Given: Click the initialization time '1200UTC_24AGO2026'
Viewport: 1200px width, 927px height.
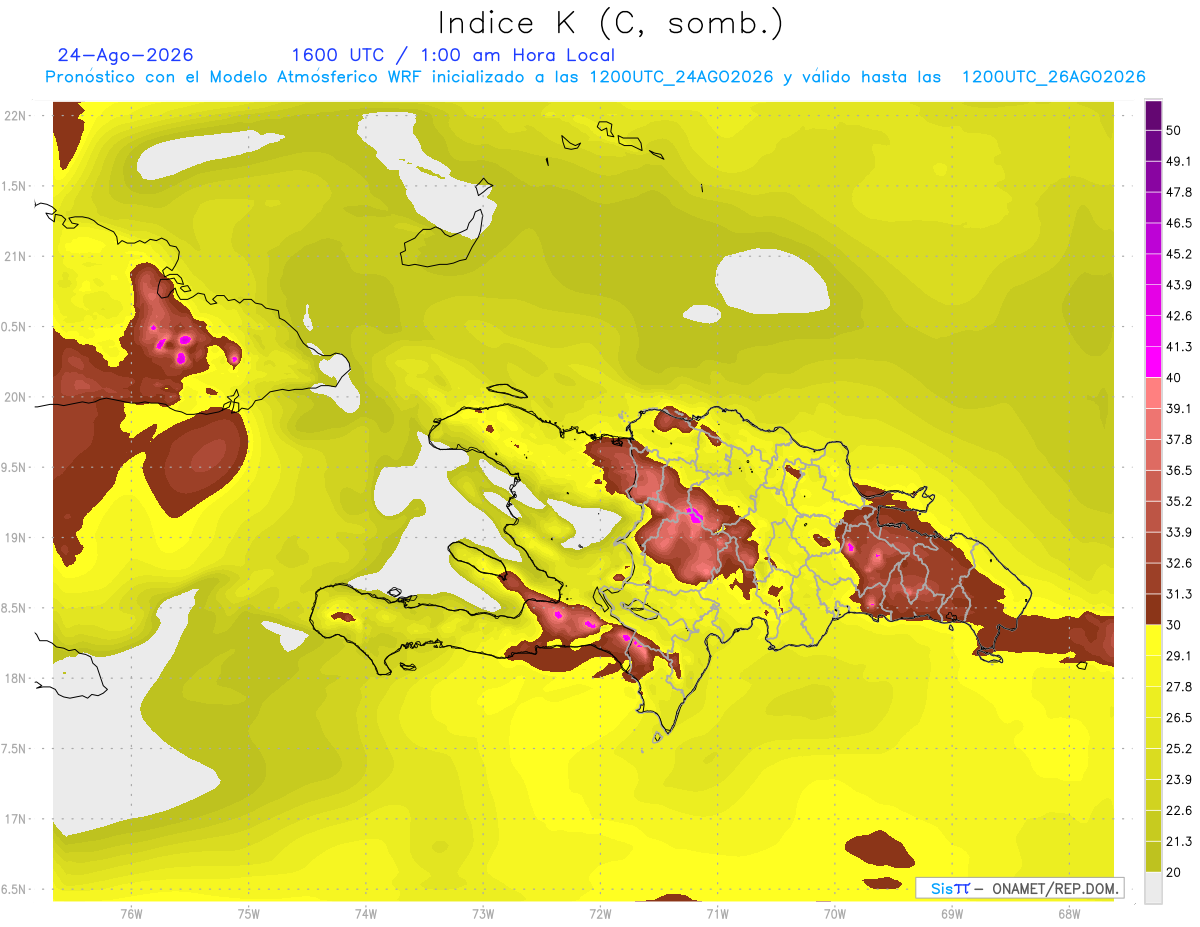Looking at the screenshot, I should (x=681, y=77).
